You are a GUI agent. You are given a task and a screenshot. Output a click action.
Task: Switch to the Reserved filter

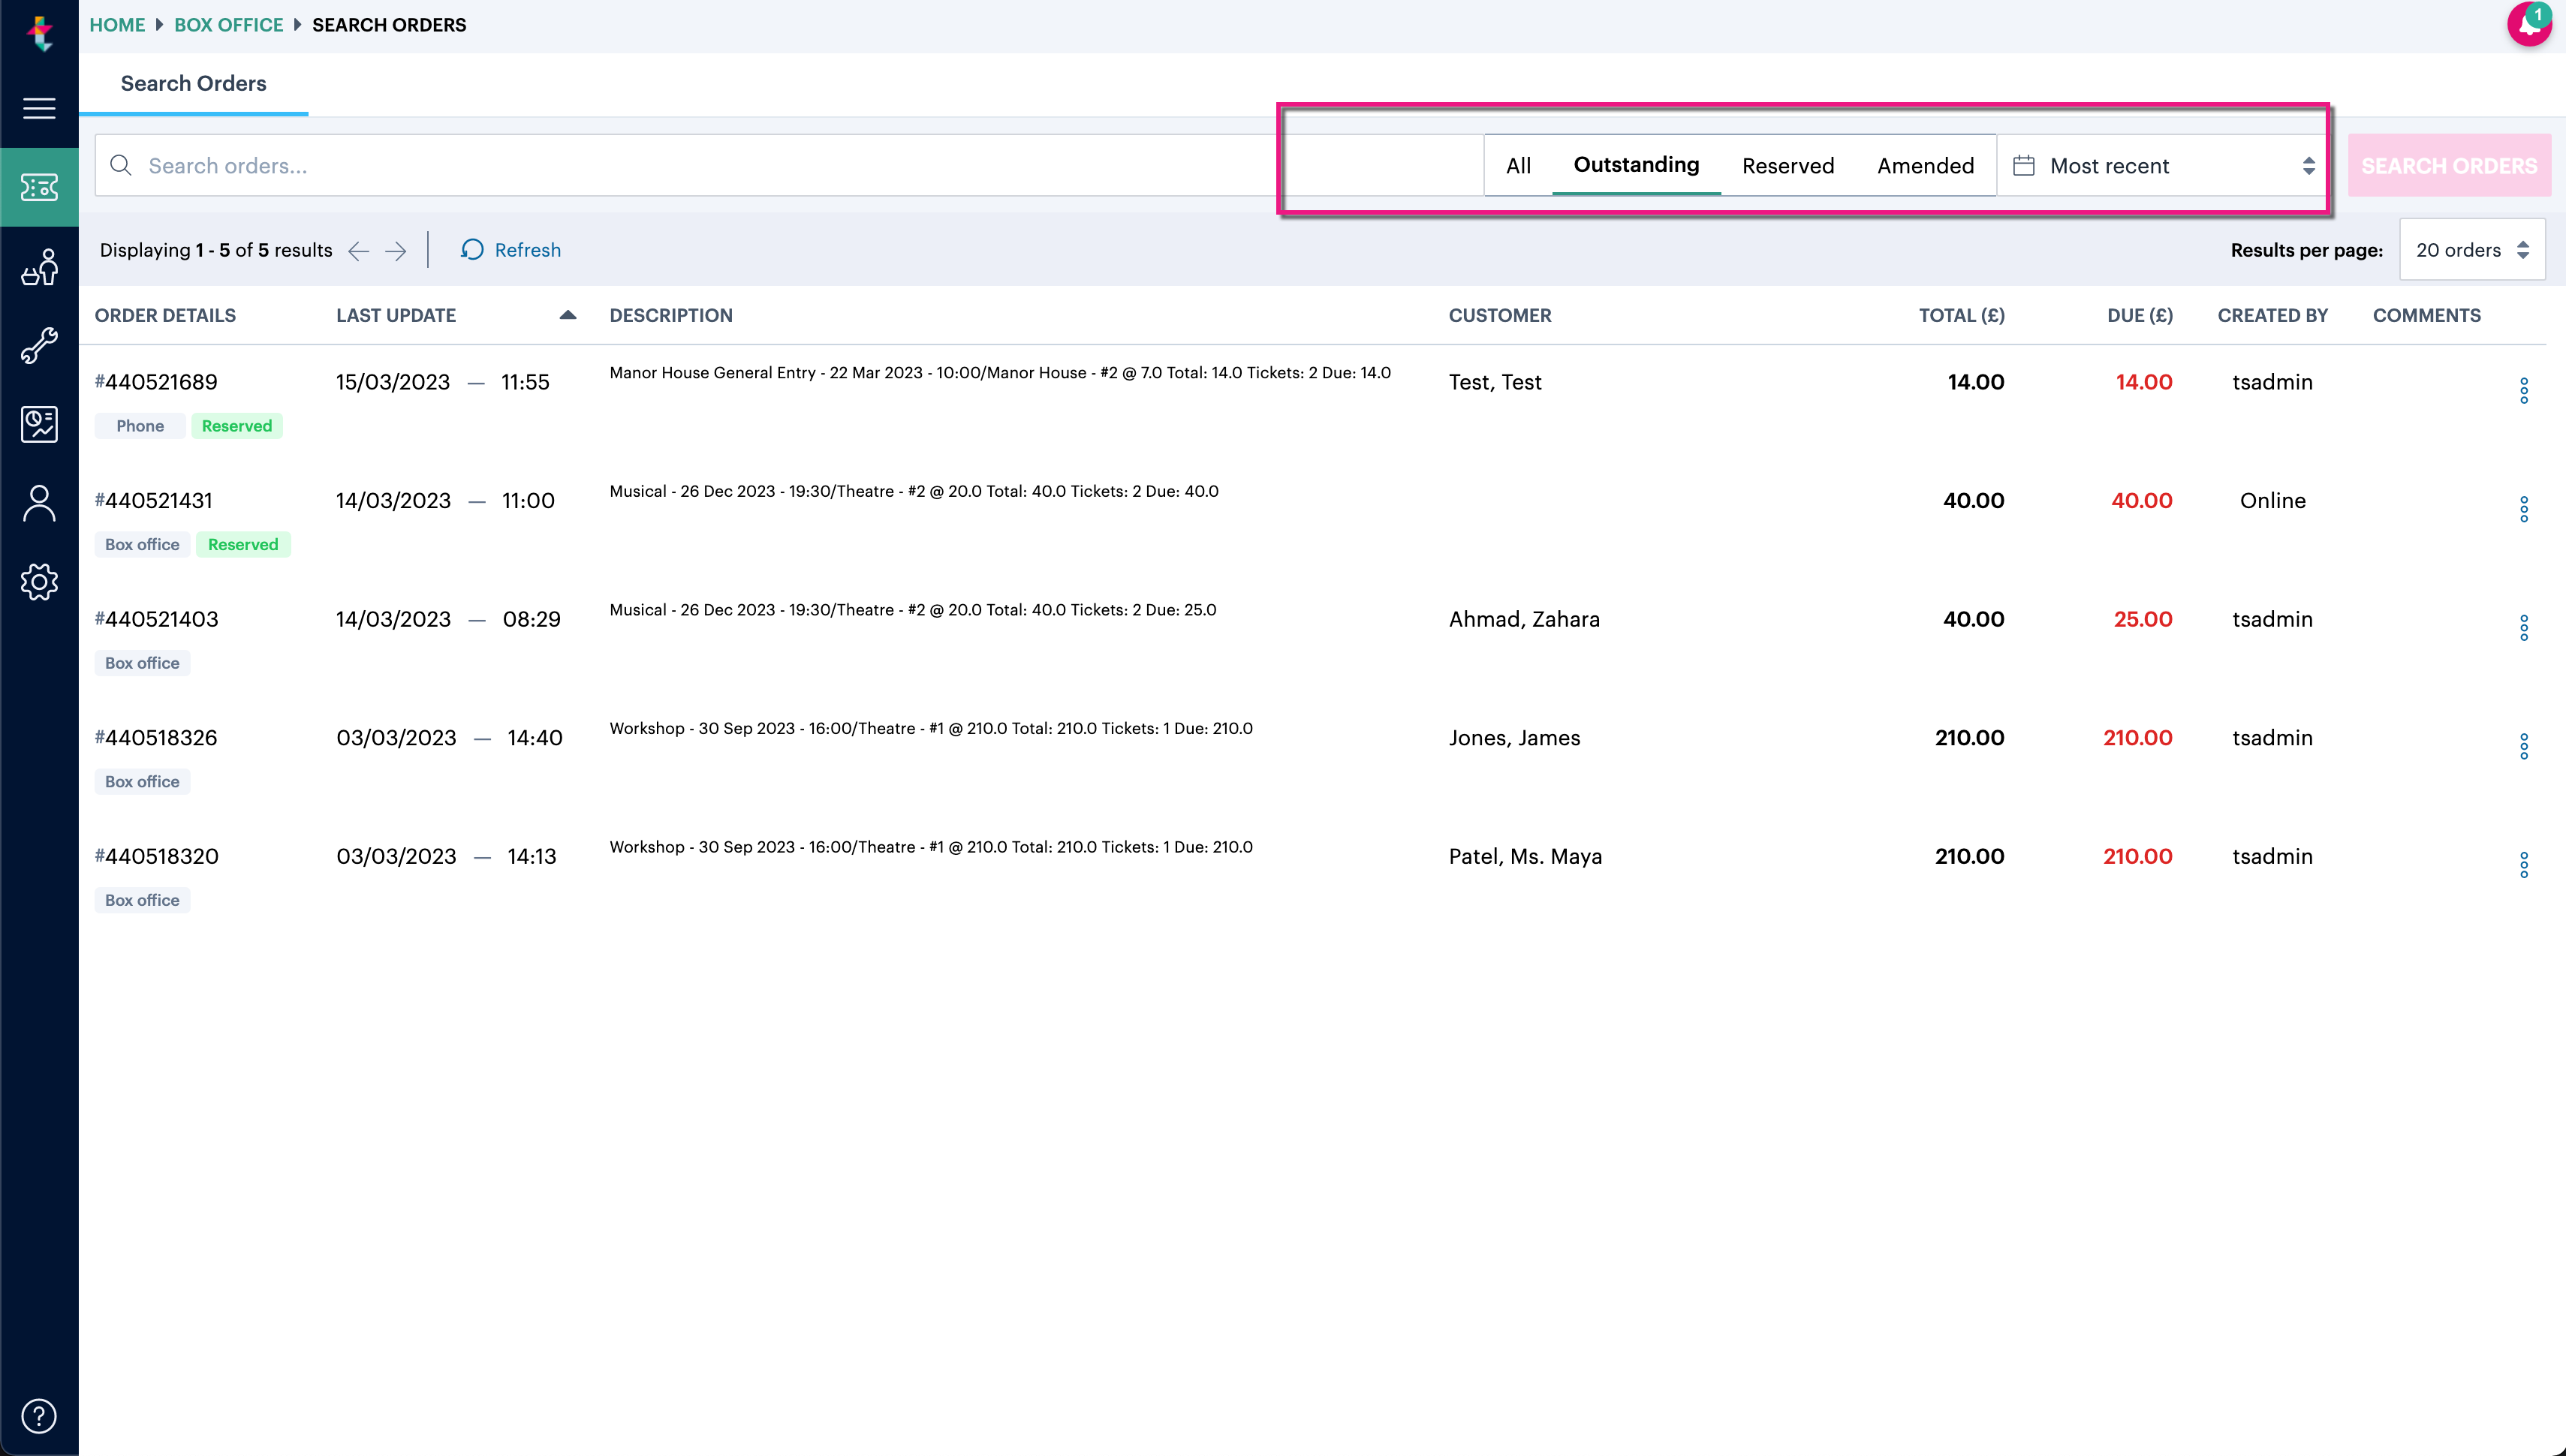(x=1788, y=165)
